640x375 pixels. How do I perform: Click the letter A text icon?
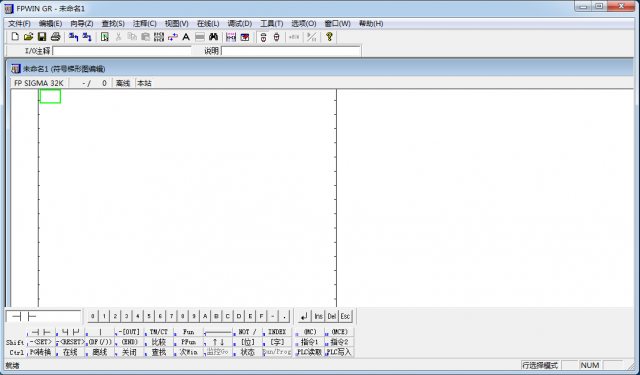click(186, 37)
